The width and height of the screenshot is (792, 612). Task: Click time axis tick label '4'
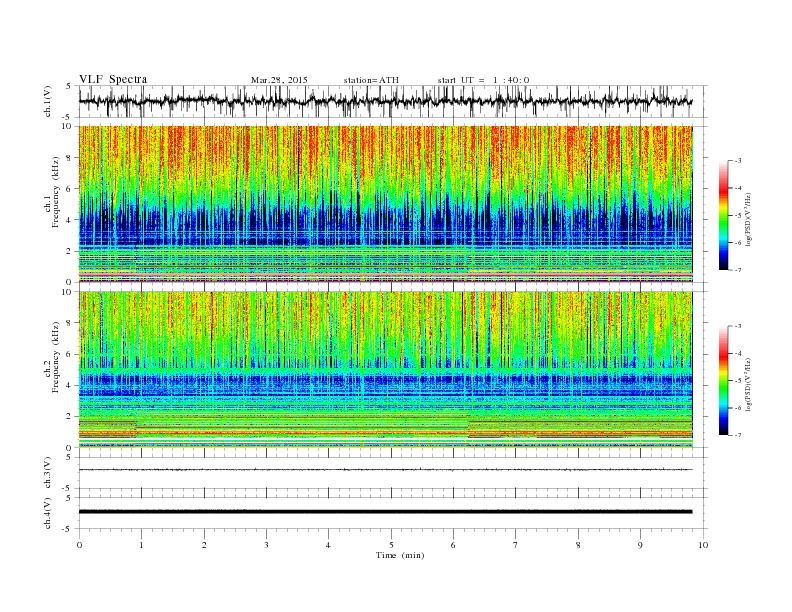click(x=328, y=545)
